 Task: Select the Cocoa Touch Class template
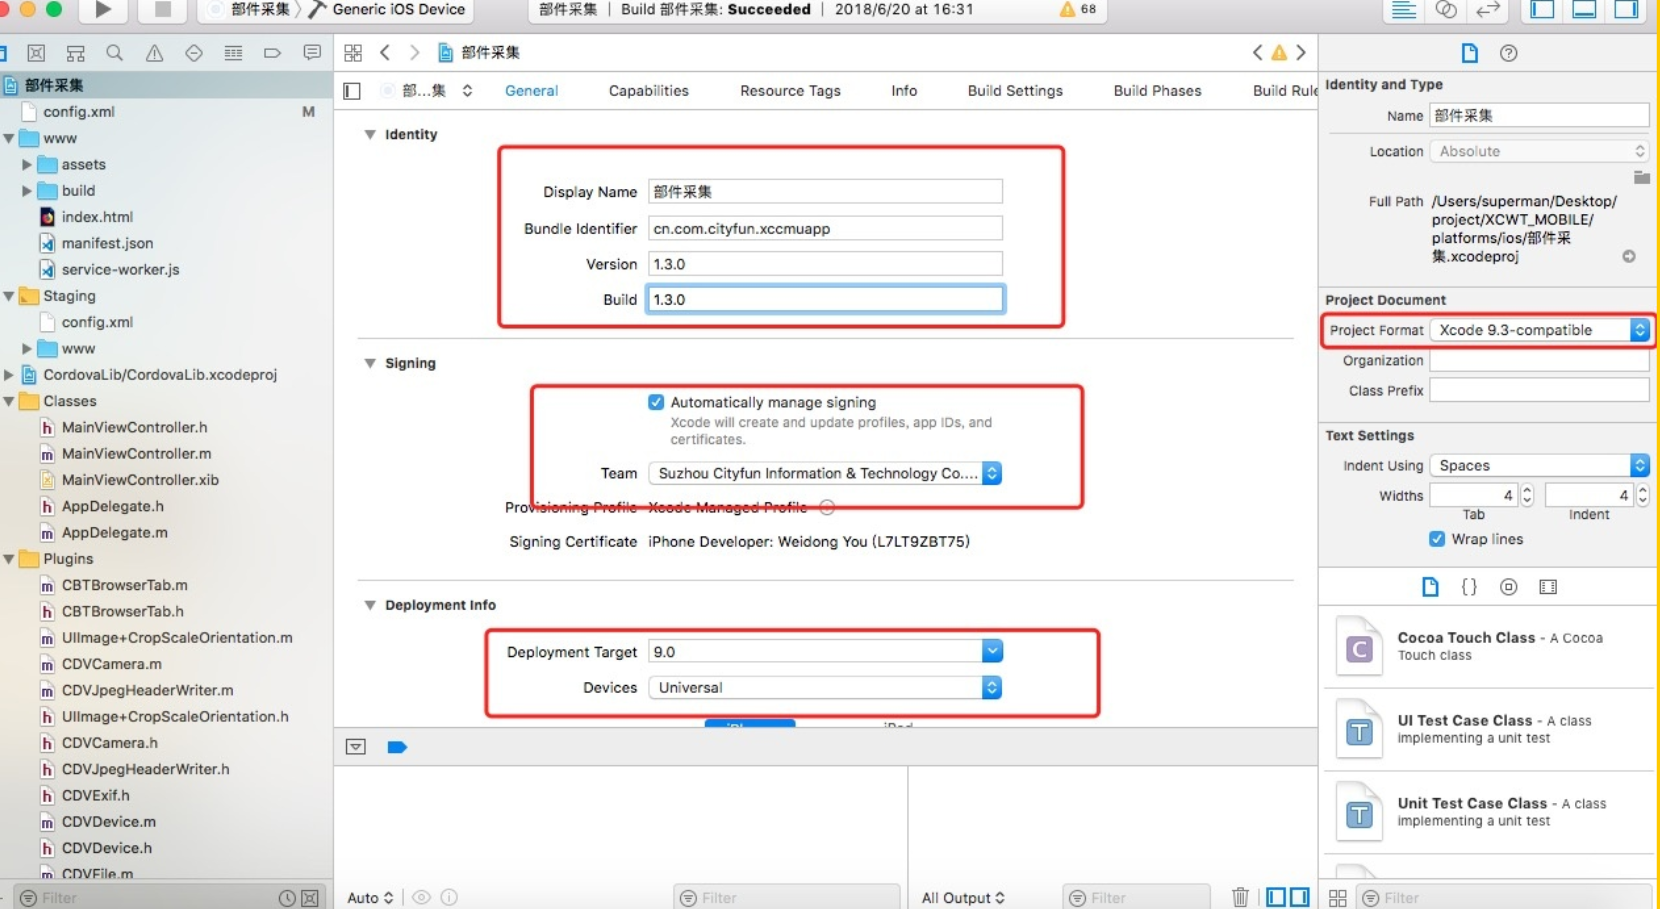click(1489, 647)
